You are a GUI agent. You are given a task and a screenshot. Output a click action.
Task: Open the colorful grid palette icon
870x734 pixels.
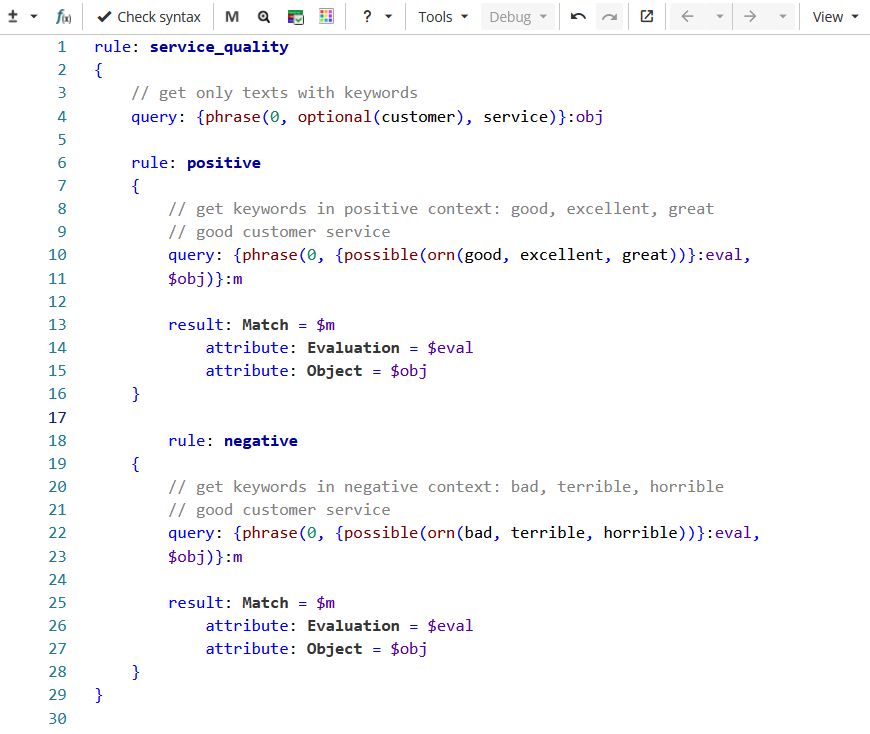(326, 17)
